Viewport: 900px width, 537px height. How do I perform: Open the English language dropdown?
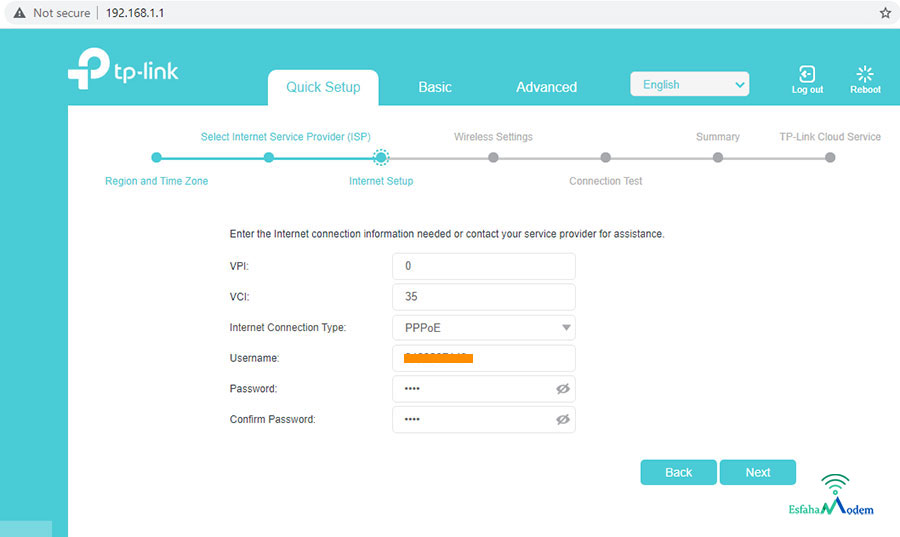689,85
